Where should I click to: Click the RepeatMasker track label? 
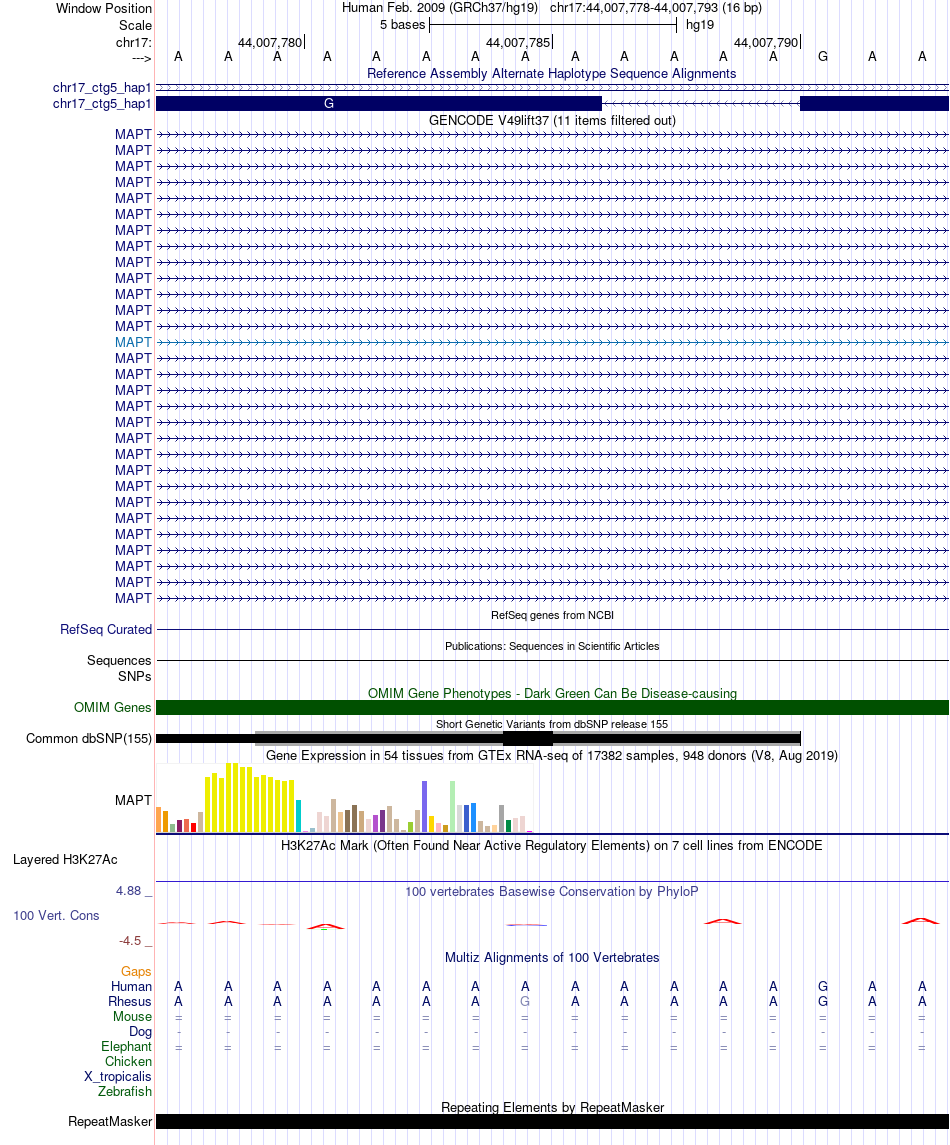[x=110, y=1122]
